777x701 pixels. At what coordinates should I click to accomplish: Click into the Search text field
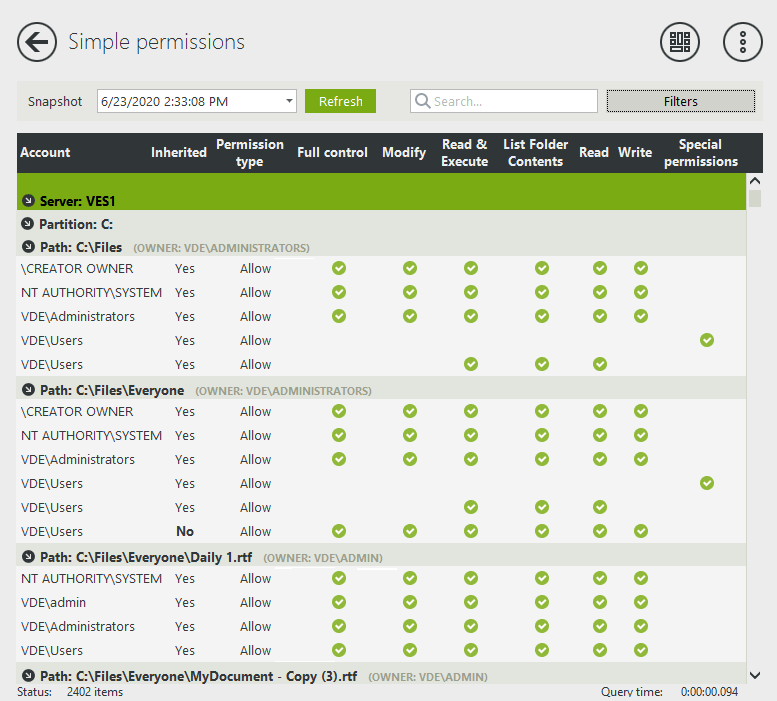click(x=512, y=101)
